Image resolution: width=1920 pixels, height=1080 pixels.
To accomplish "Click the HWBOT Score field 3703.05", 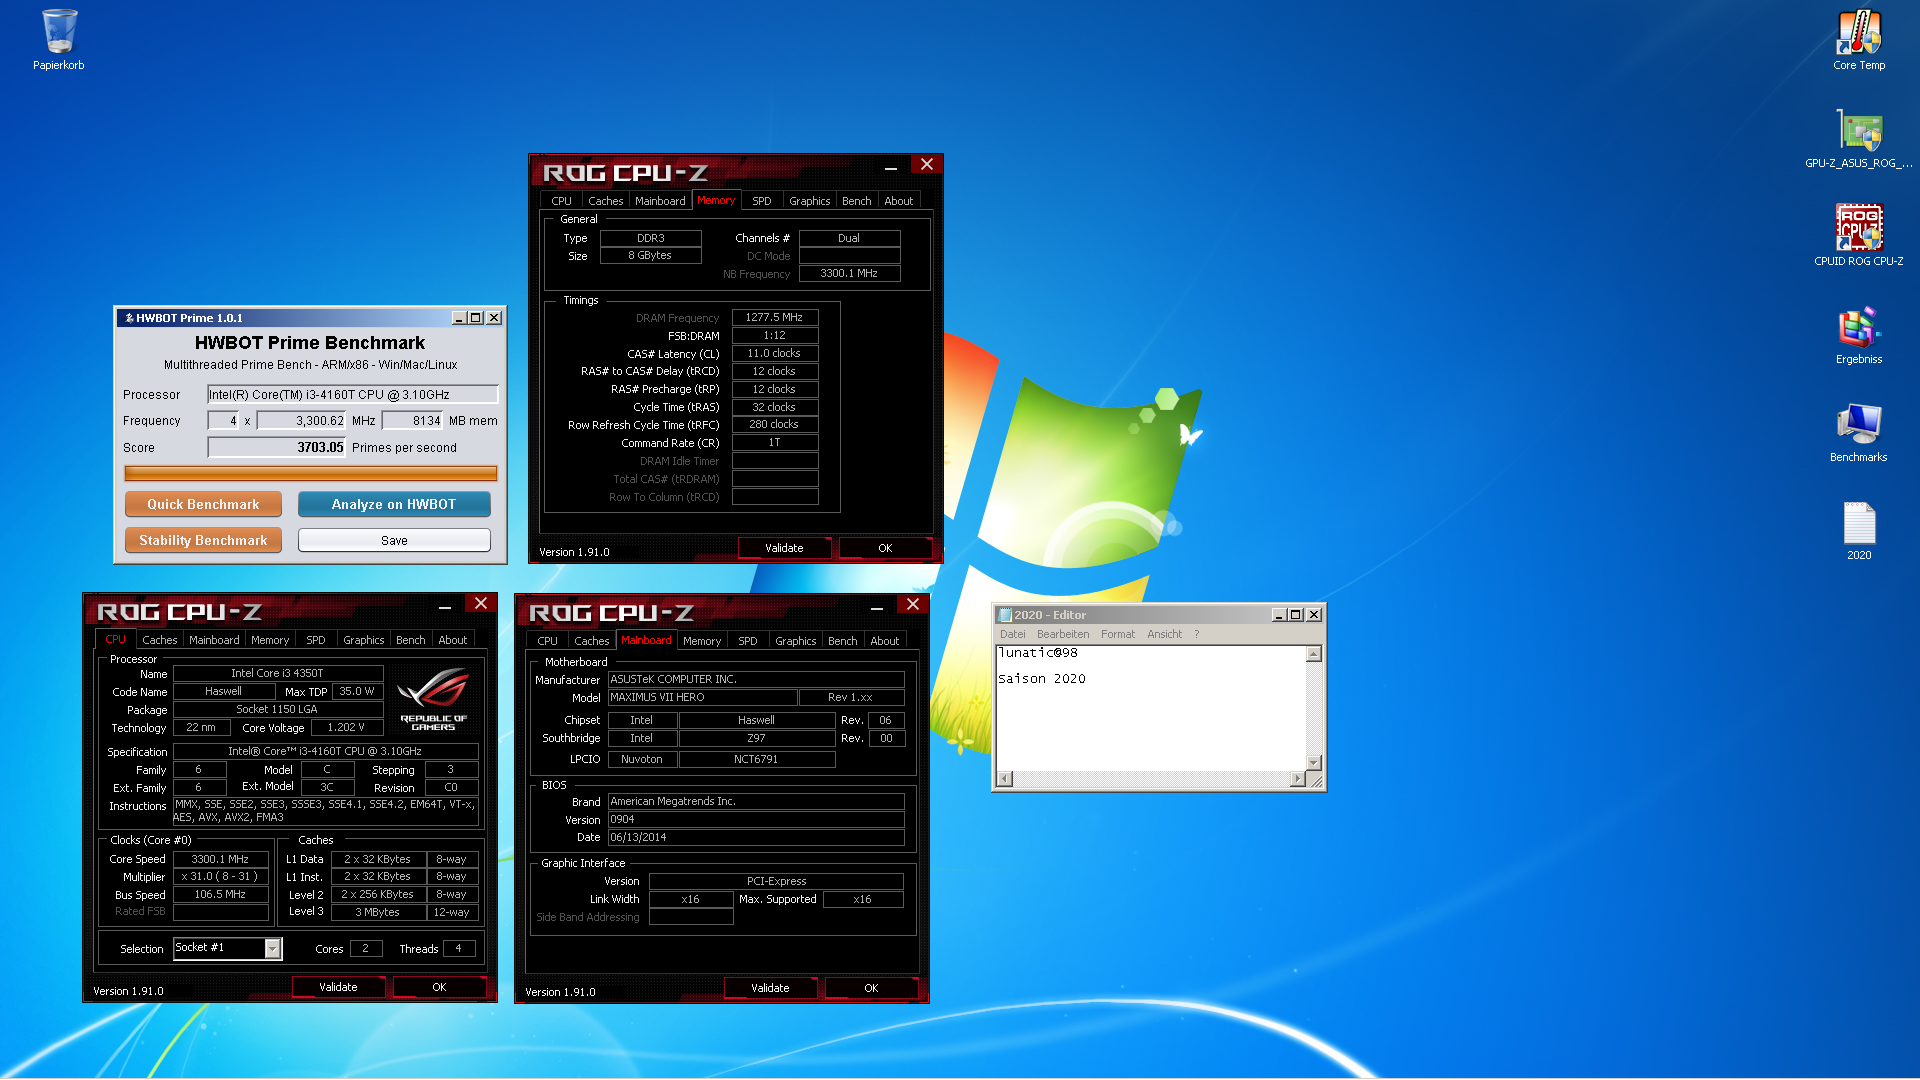I will pos(276,448).
